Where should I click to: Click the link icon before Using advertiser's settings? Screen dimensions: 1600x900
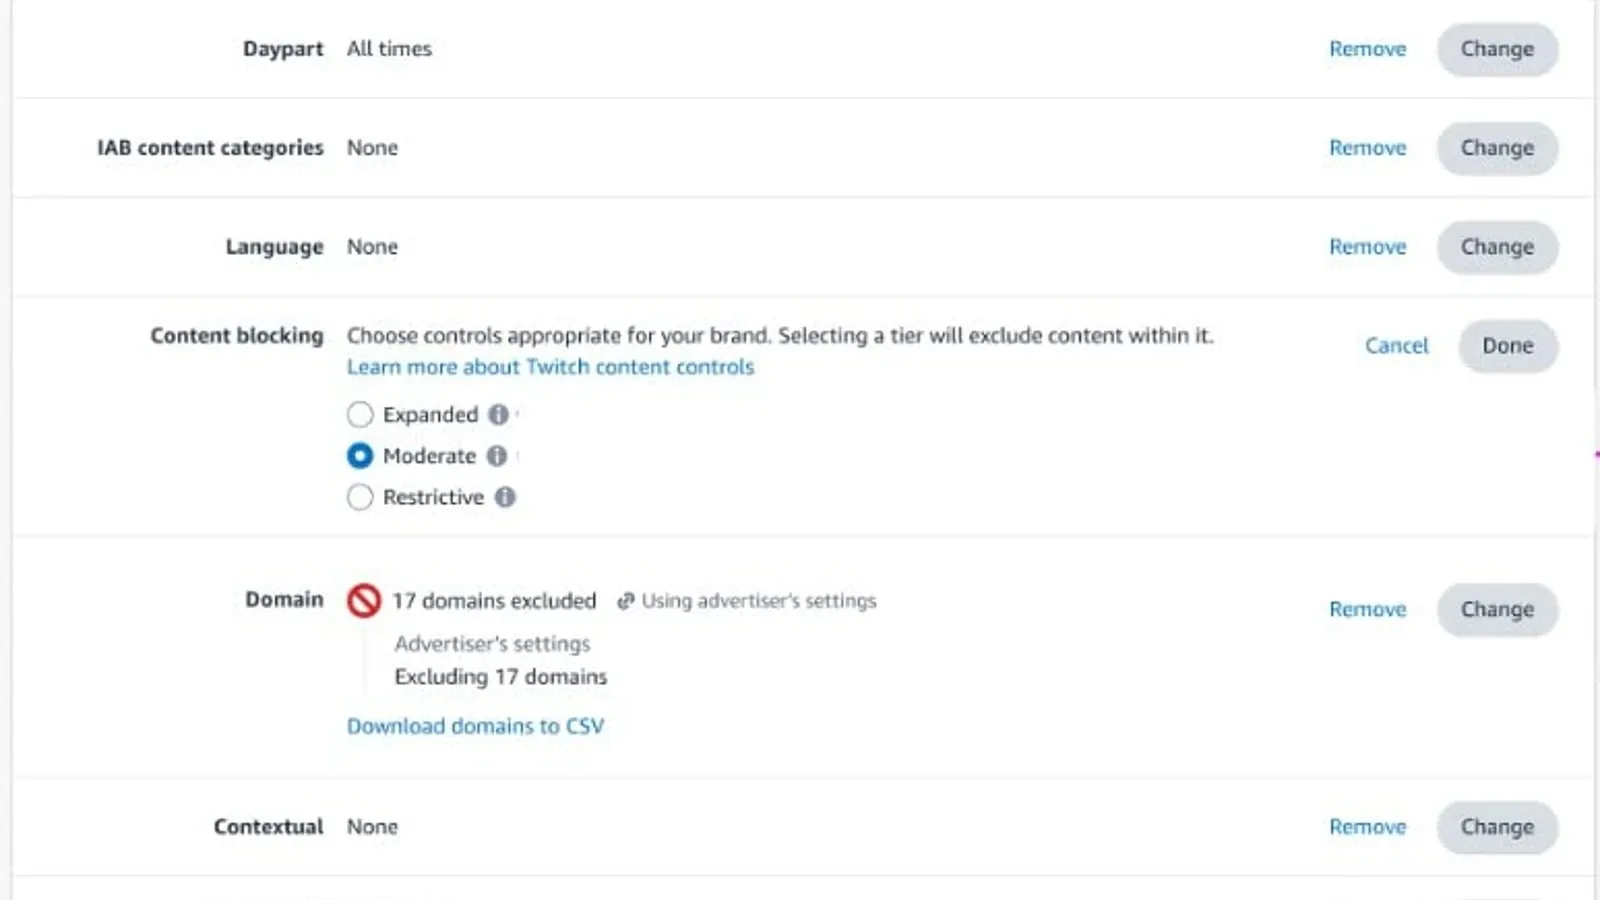coord(626,601)
